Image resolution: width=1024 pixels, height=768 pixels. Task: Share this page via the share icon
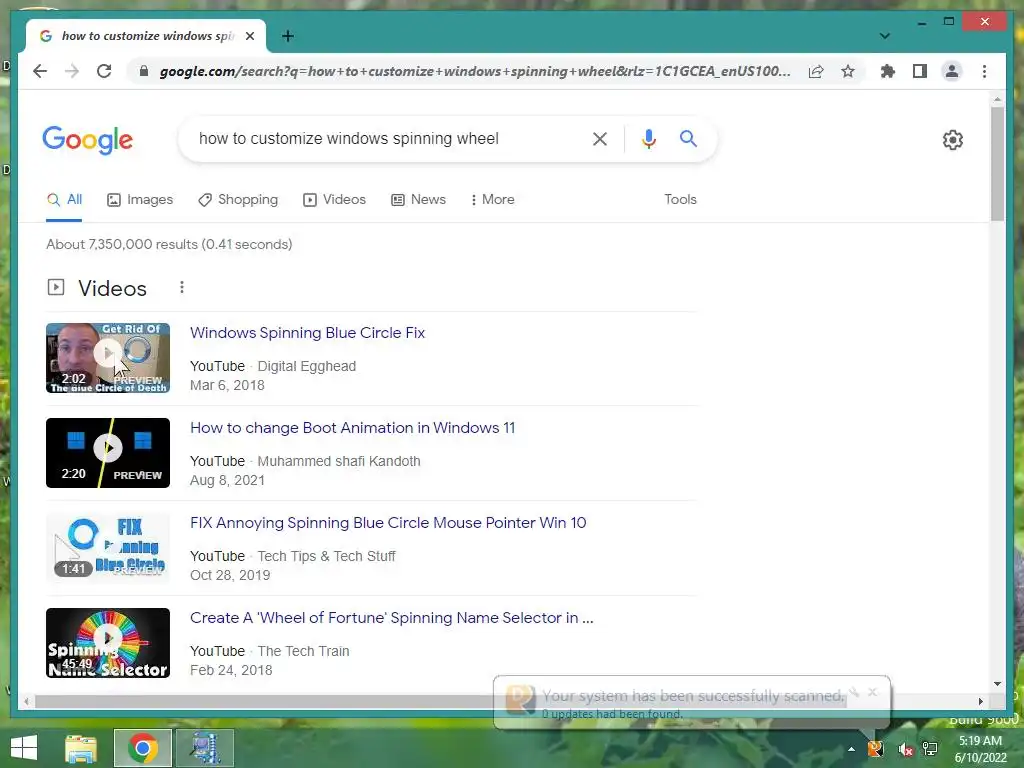click(816, 71)
